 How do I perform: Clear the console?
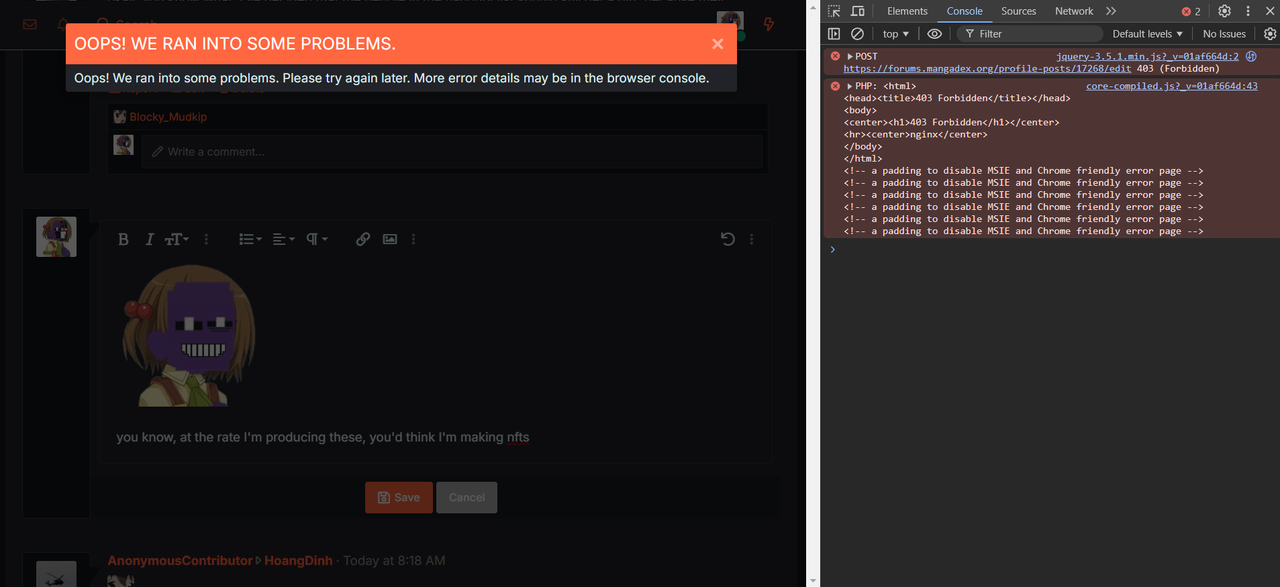[x=857, y=34]
